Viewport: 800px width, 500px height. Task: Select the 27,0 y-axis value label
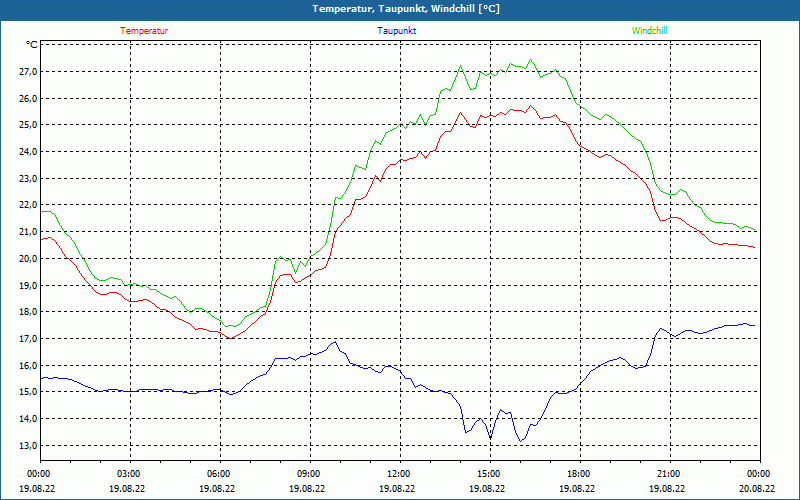pyautogui.click(x=25, y=72)
